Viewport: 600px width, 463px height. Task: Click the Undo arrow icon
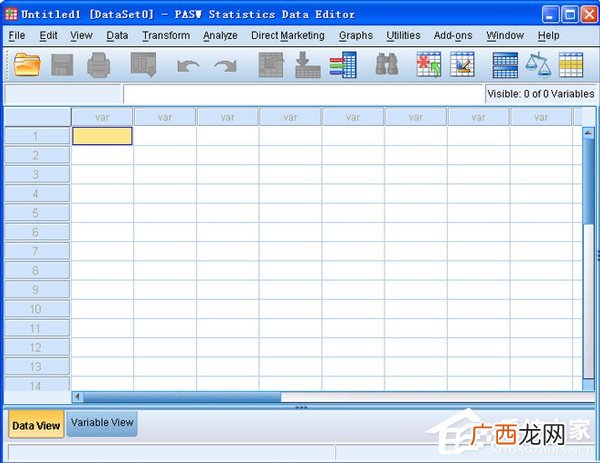pyautogui.click(x=188, y=66)
